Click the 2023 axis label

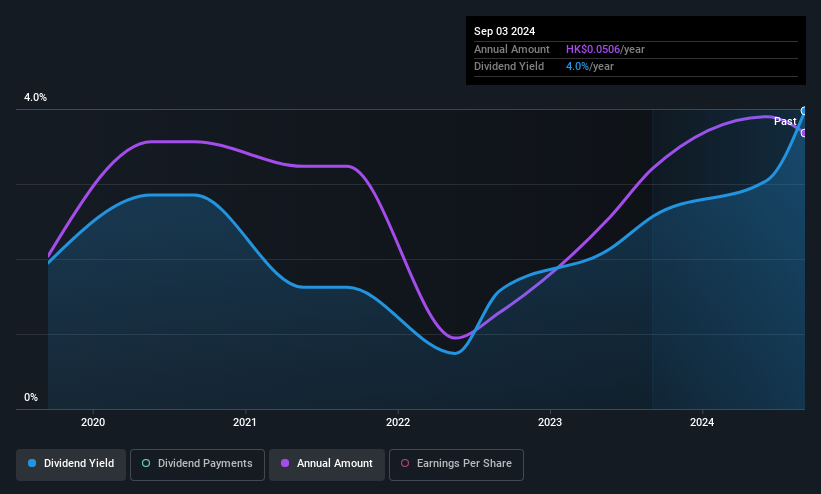(550, 422)
